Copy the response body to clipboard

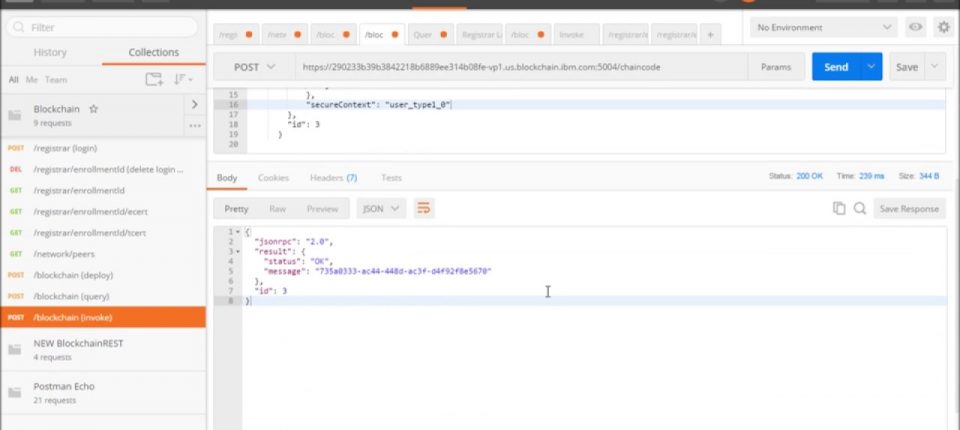839,208
